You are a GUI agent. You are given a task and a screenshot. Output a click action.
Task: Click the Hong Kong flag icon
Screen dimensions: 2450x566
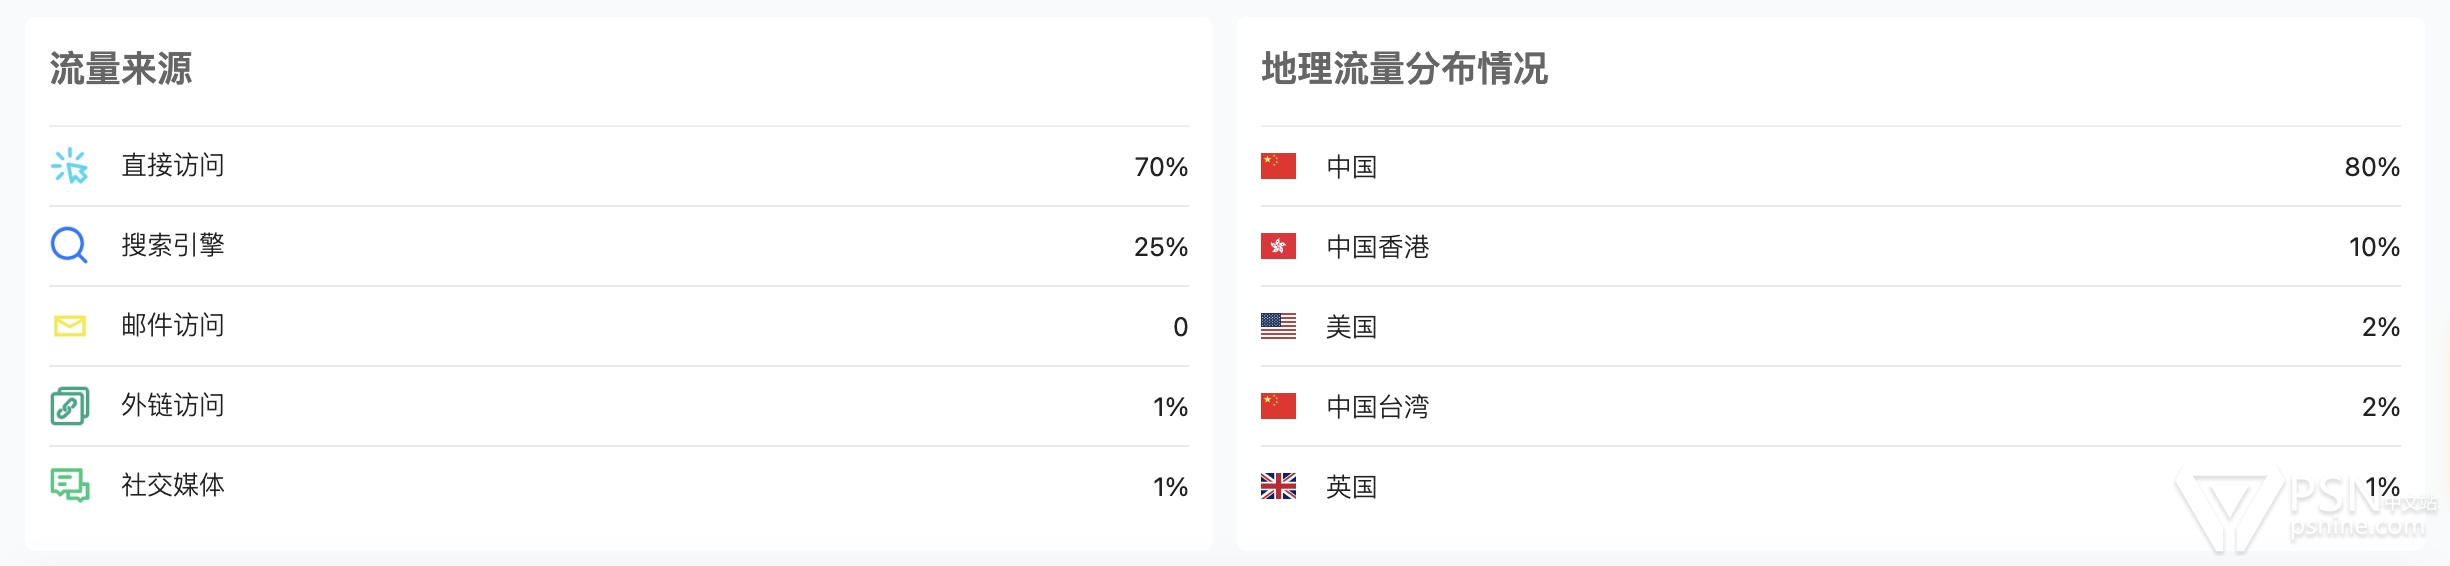click(x=1278, y=246)
